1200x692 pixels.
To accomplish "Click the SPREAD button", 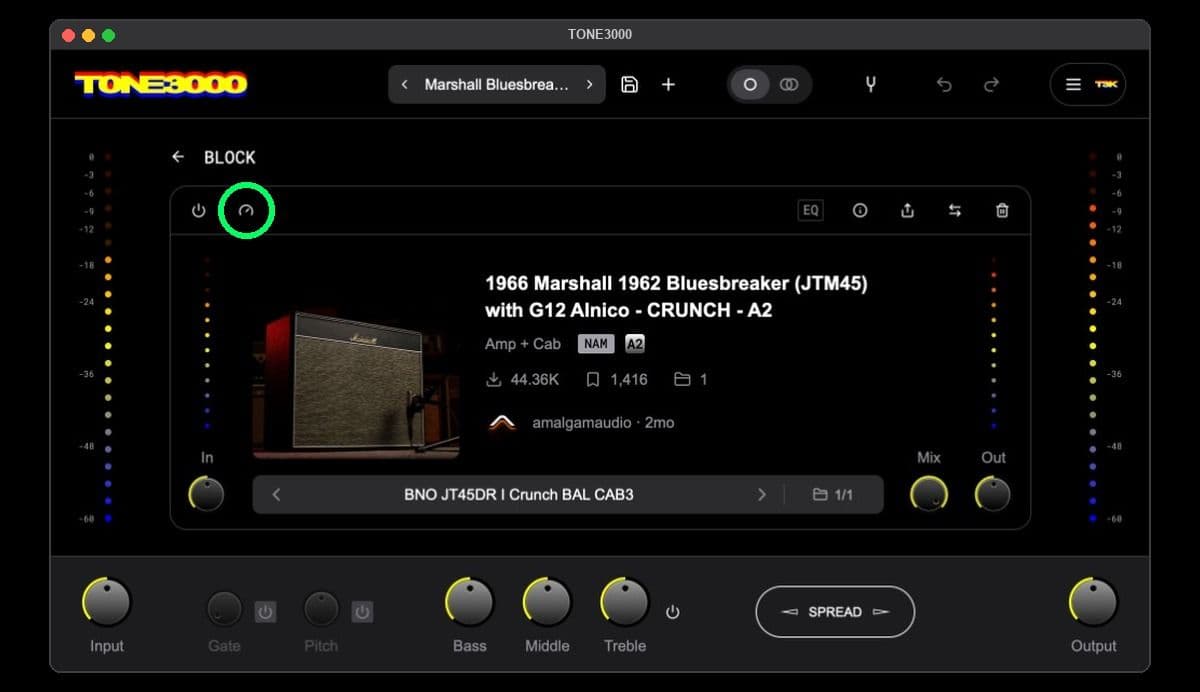I will pyautogui.click(x=835, y=611).
